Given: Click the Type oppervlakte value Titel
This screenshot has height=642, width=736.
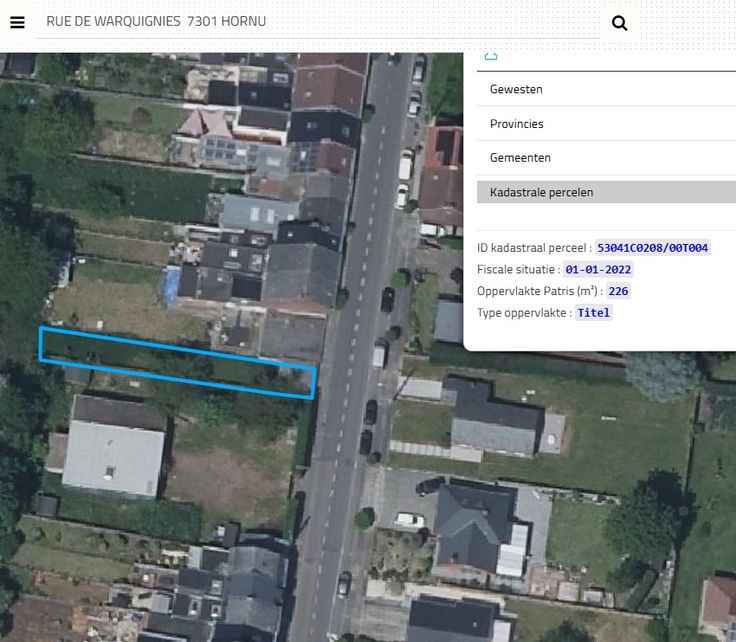Looking at the screenshot, I should point(593,313).
